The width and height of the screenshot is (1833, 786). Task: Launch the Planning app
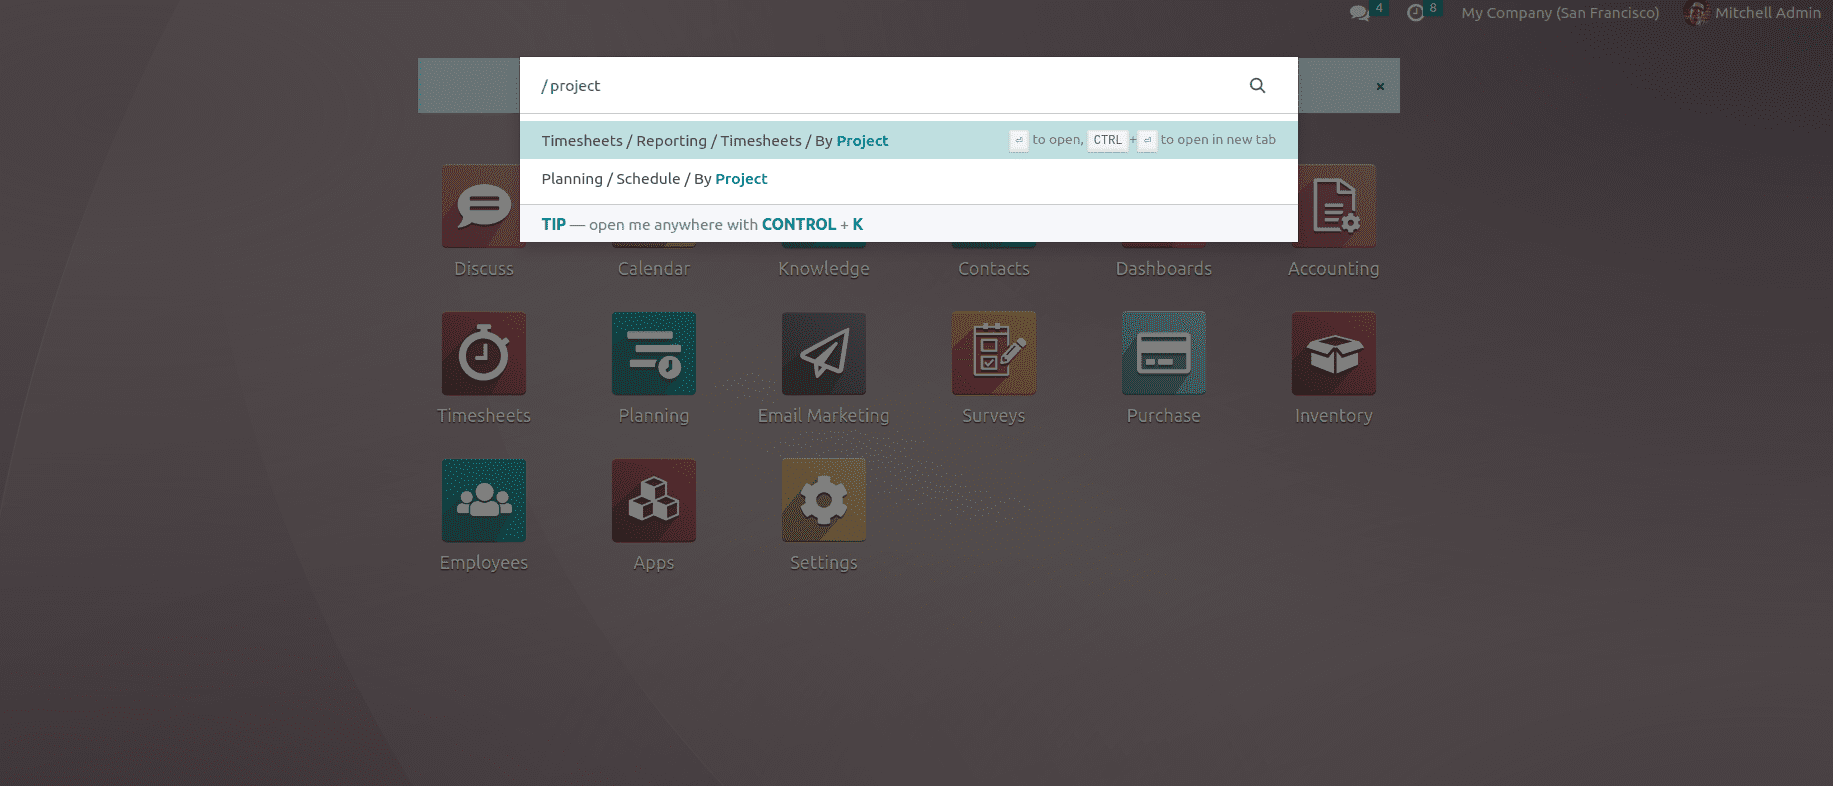[654, 353]
